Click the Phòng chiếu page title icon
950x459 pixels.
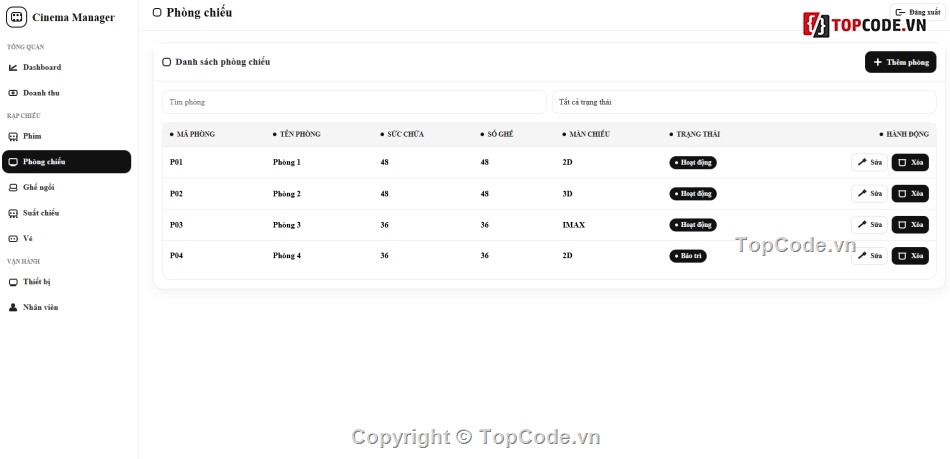pos(157,13)
